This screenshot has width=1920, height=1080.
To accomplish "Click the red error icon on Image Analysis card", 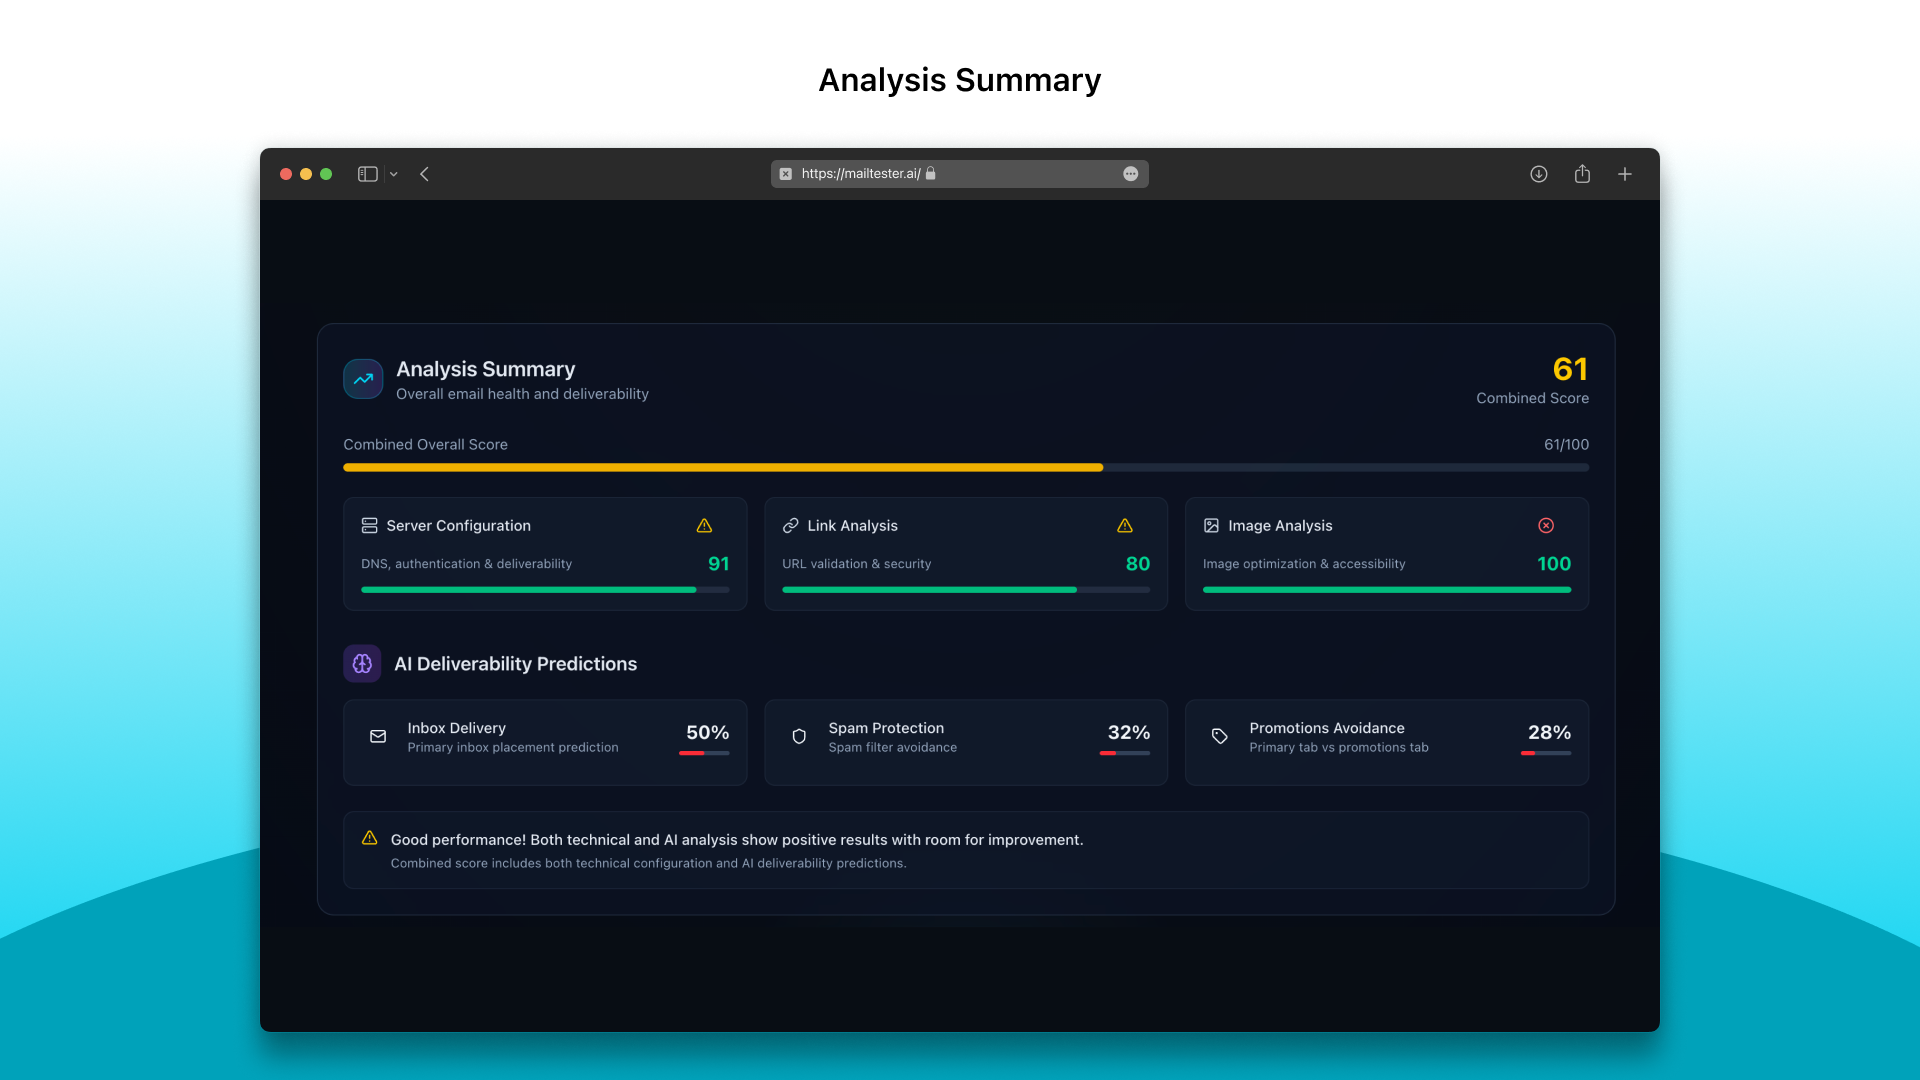I will point(1546,525).
